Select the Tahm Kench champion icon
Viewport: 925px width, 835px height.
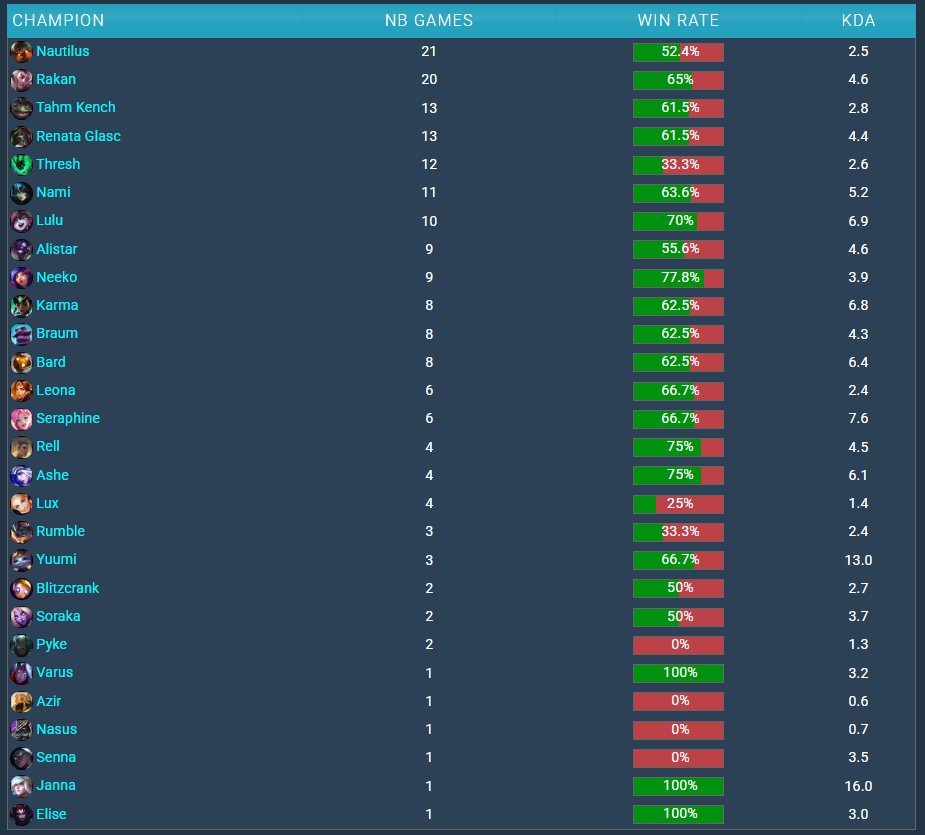(21, 108)
